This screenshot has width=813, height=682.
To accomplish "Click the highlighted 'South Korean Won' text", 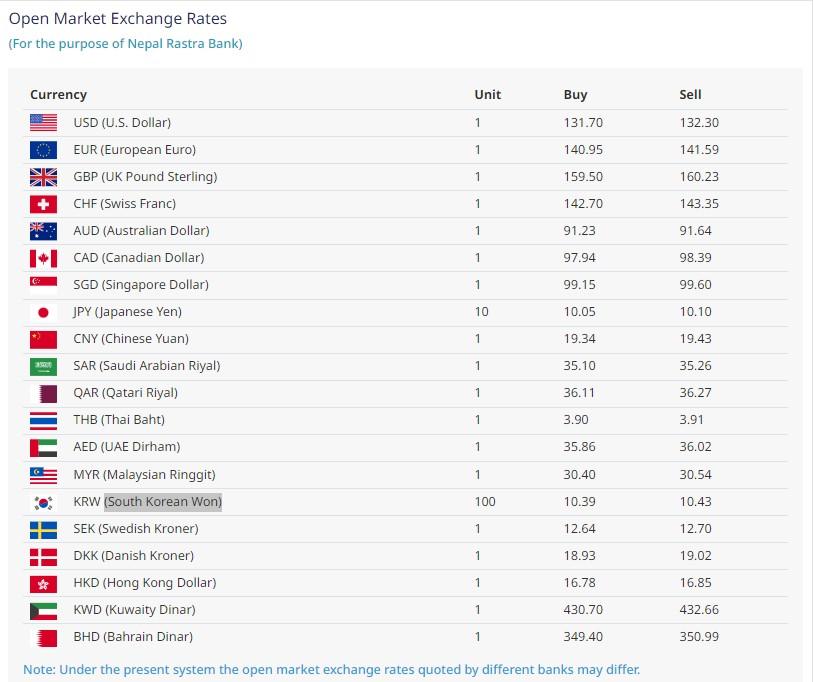I will point(163,502).
